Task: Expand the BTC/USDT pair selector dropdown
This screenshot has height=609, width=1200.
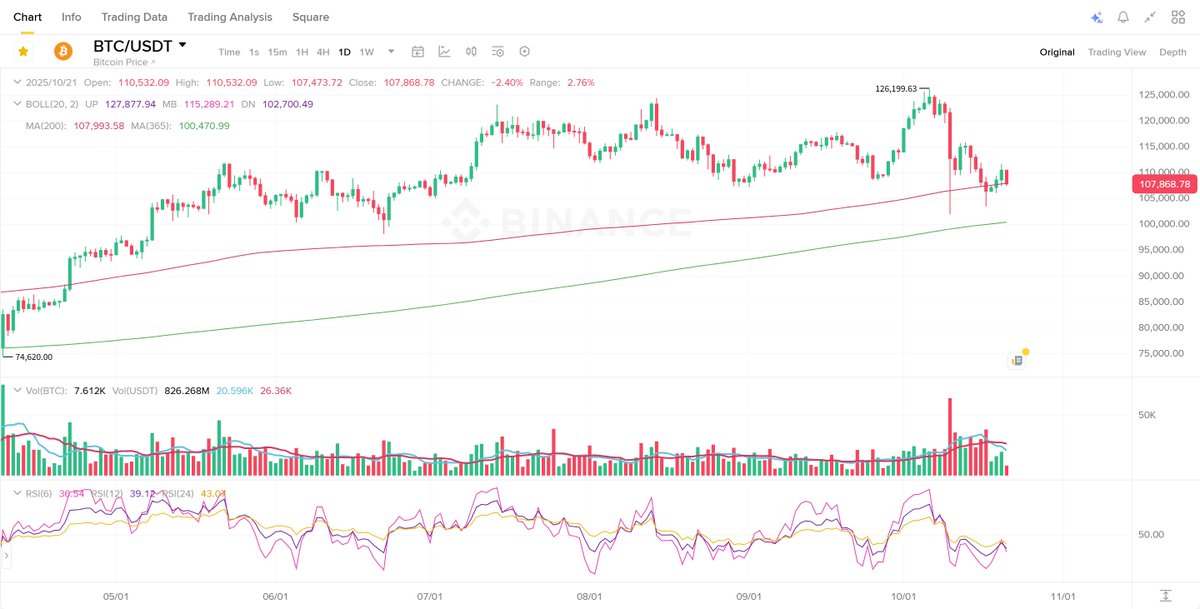Action: (182, 45)
